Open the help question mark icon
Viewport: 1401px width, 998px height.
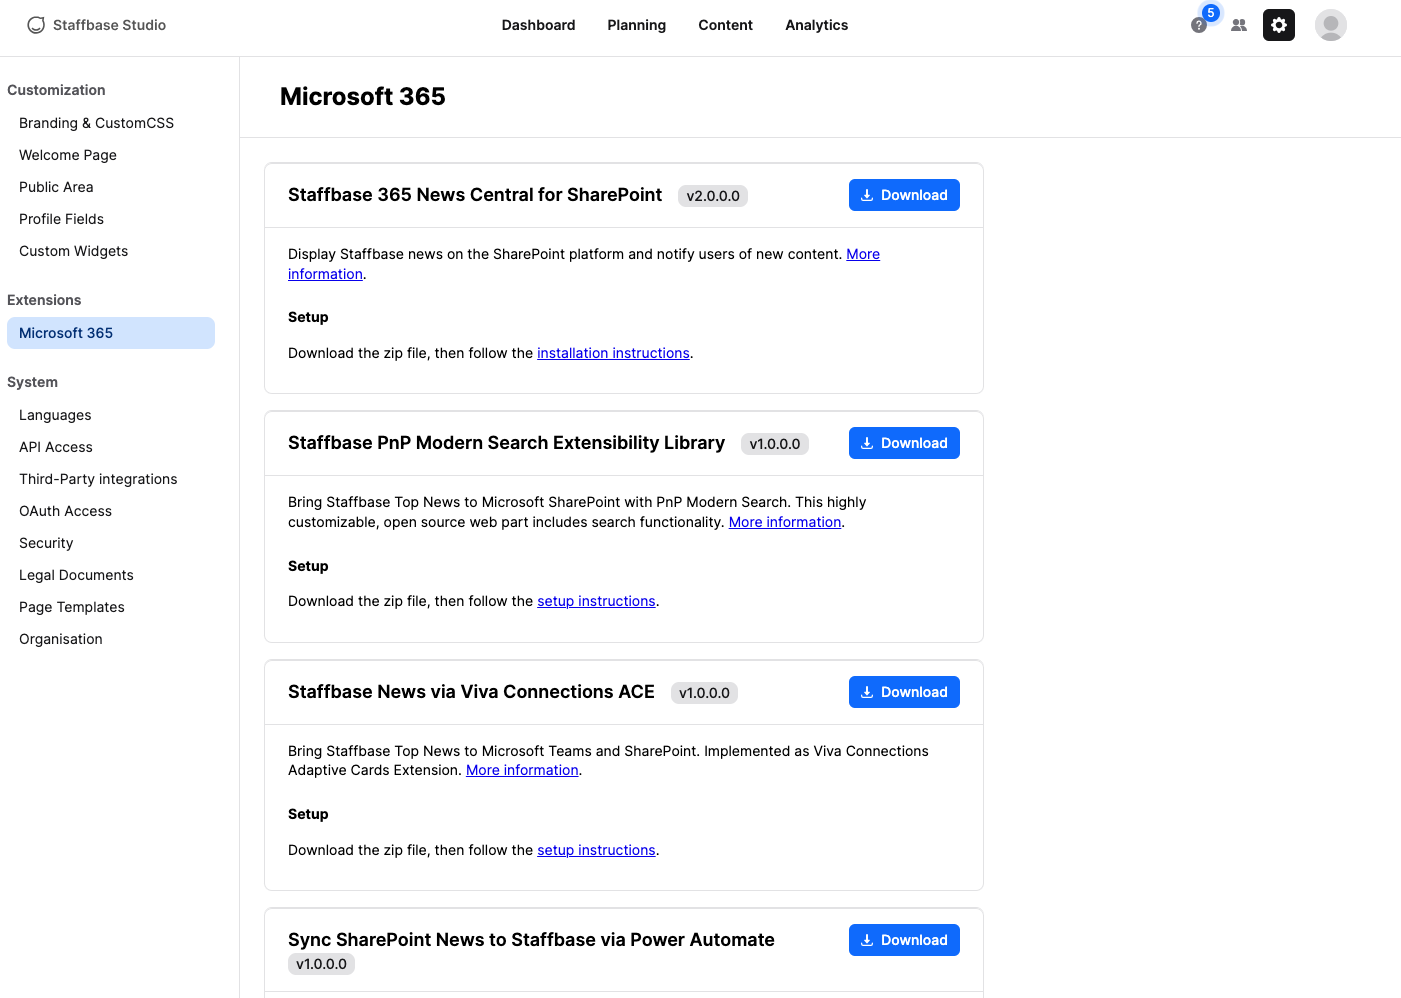point(1199,25)
